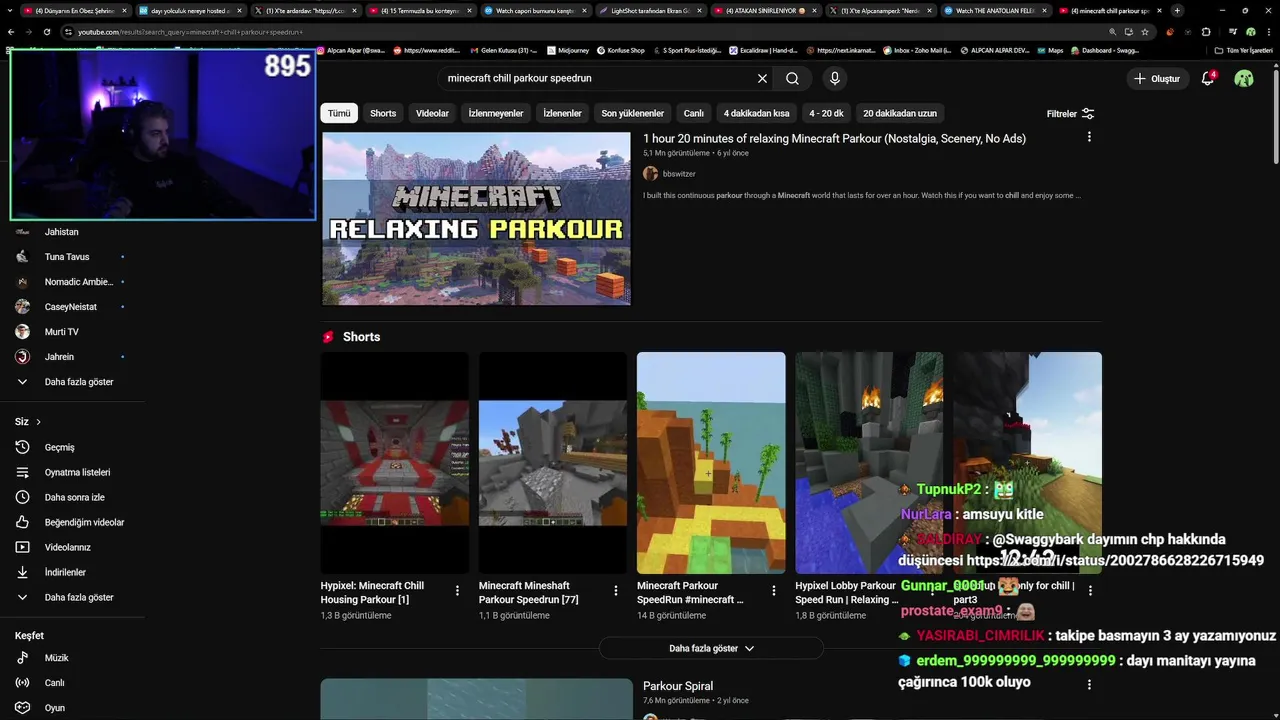Expand the Siz section chevron
1280x720 pixels.
(39, 422)
